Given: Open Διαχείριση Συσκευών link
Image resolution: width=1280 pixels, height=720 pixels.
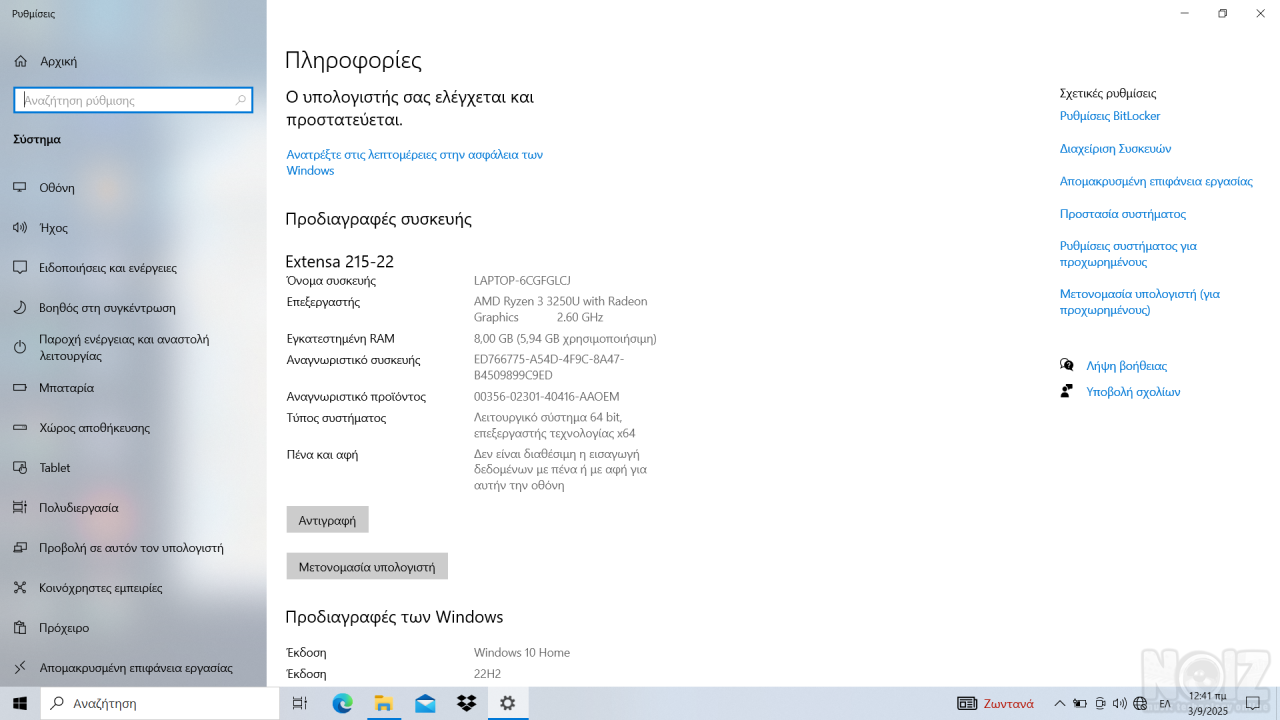Looking at the screenshot, I should (x=1115, y=148).
